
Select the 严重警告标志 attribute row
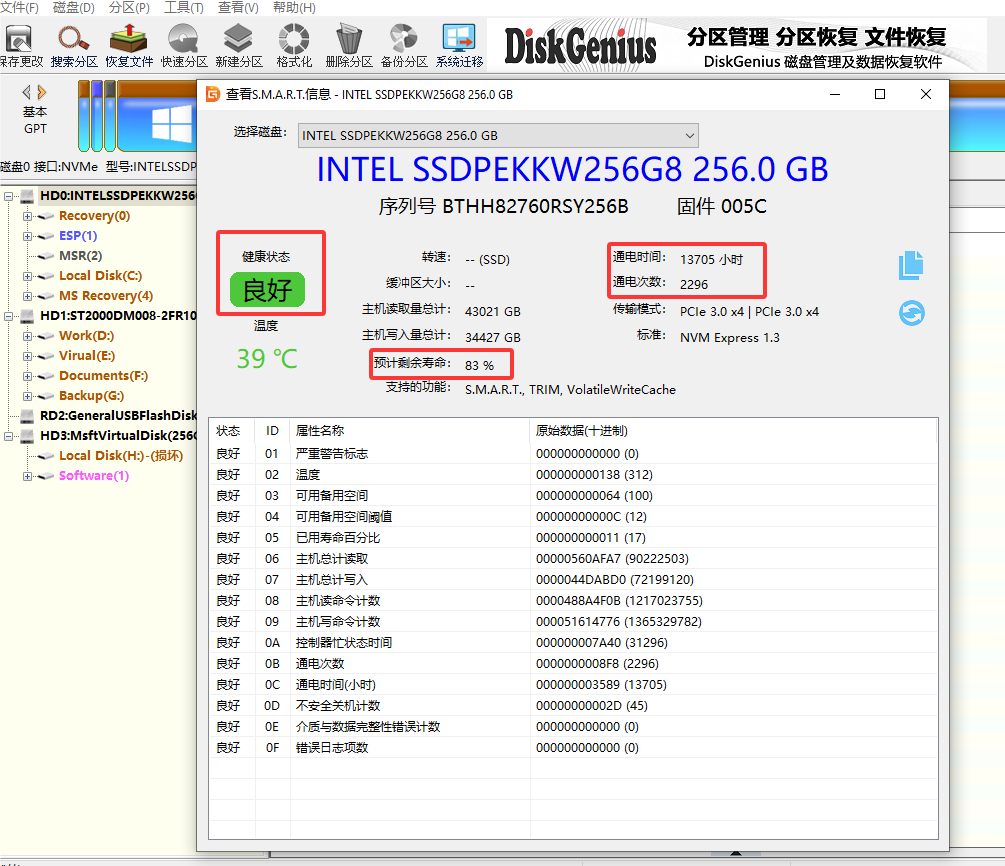coord(573,454)
